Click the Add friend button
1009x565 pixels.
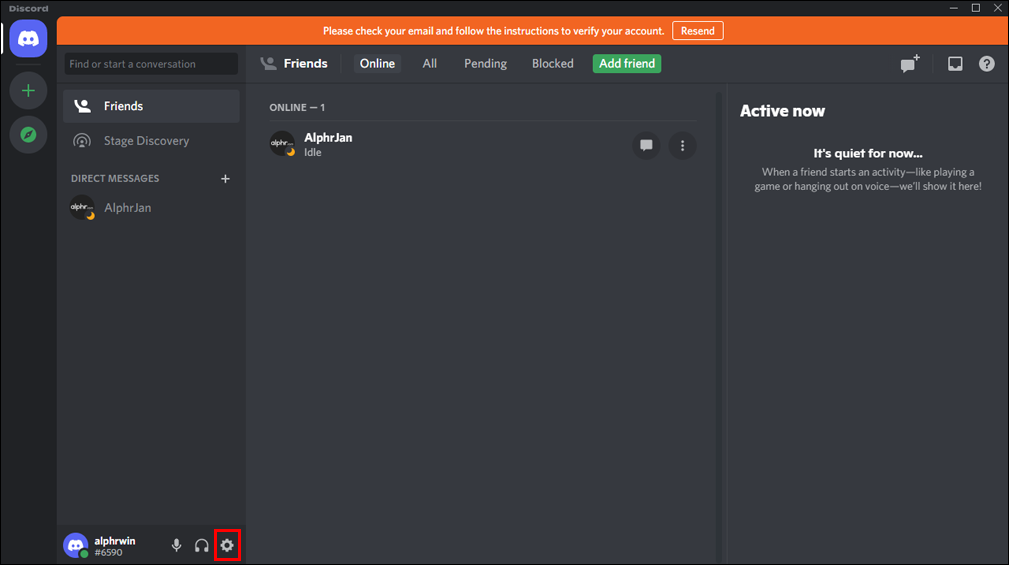[x=627, y=64]
